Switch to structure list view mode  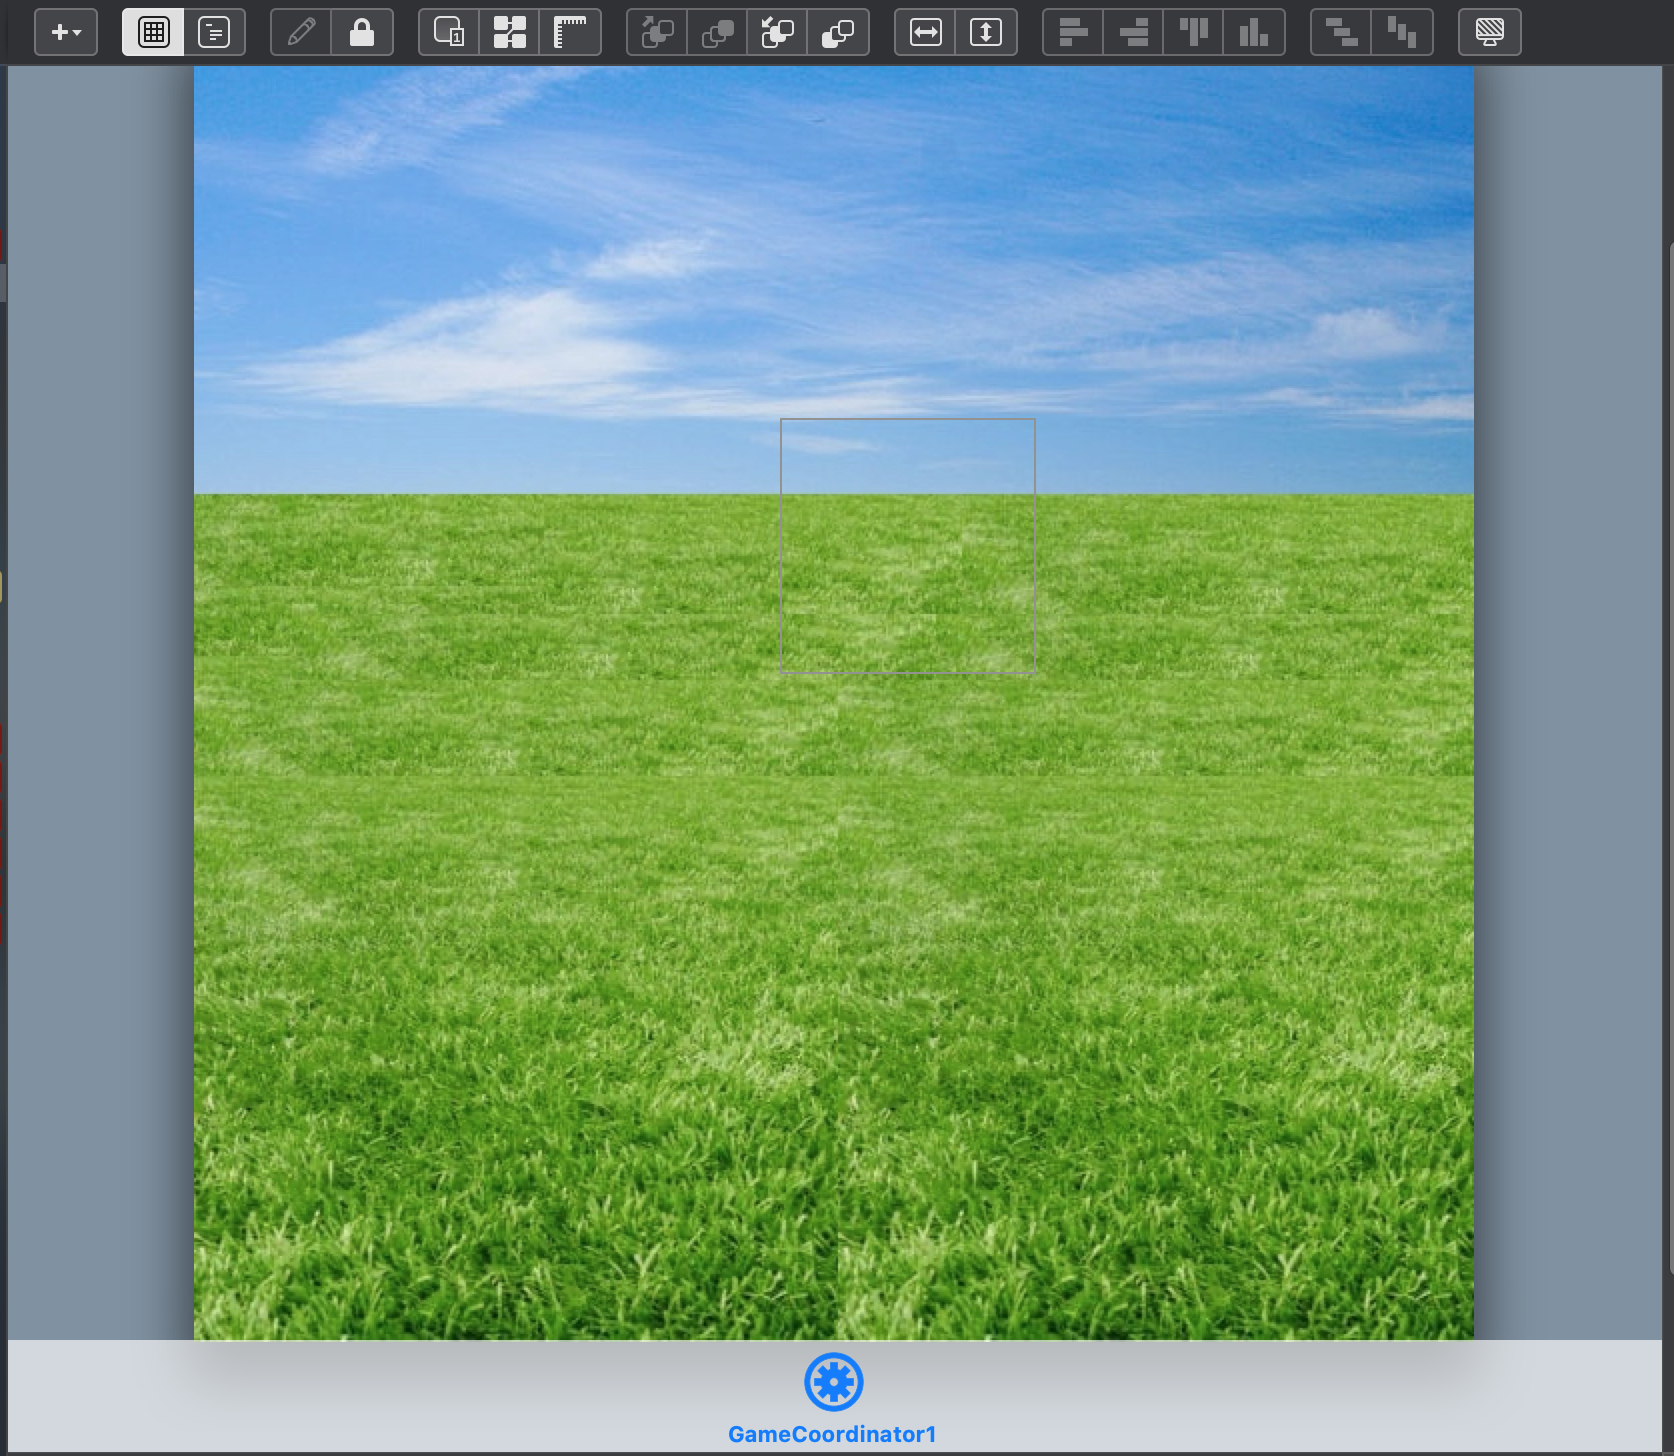coord(214,32)
